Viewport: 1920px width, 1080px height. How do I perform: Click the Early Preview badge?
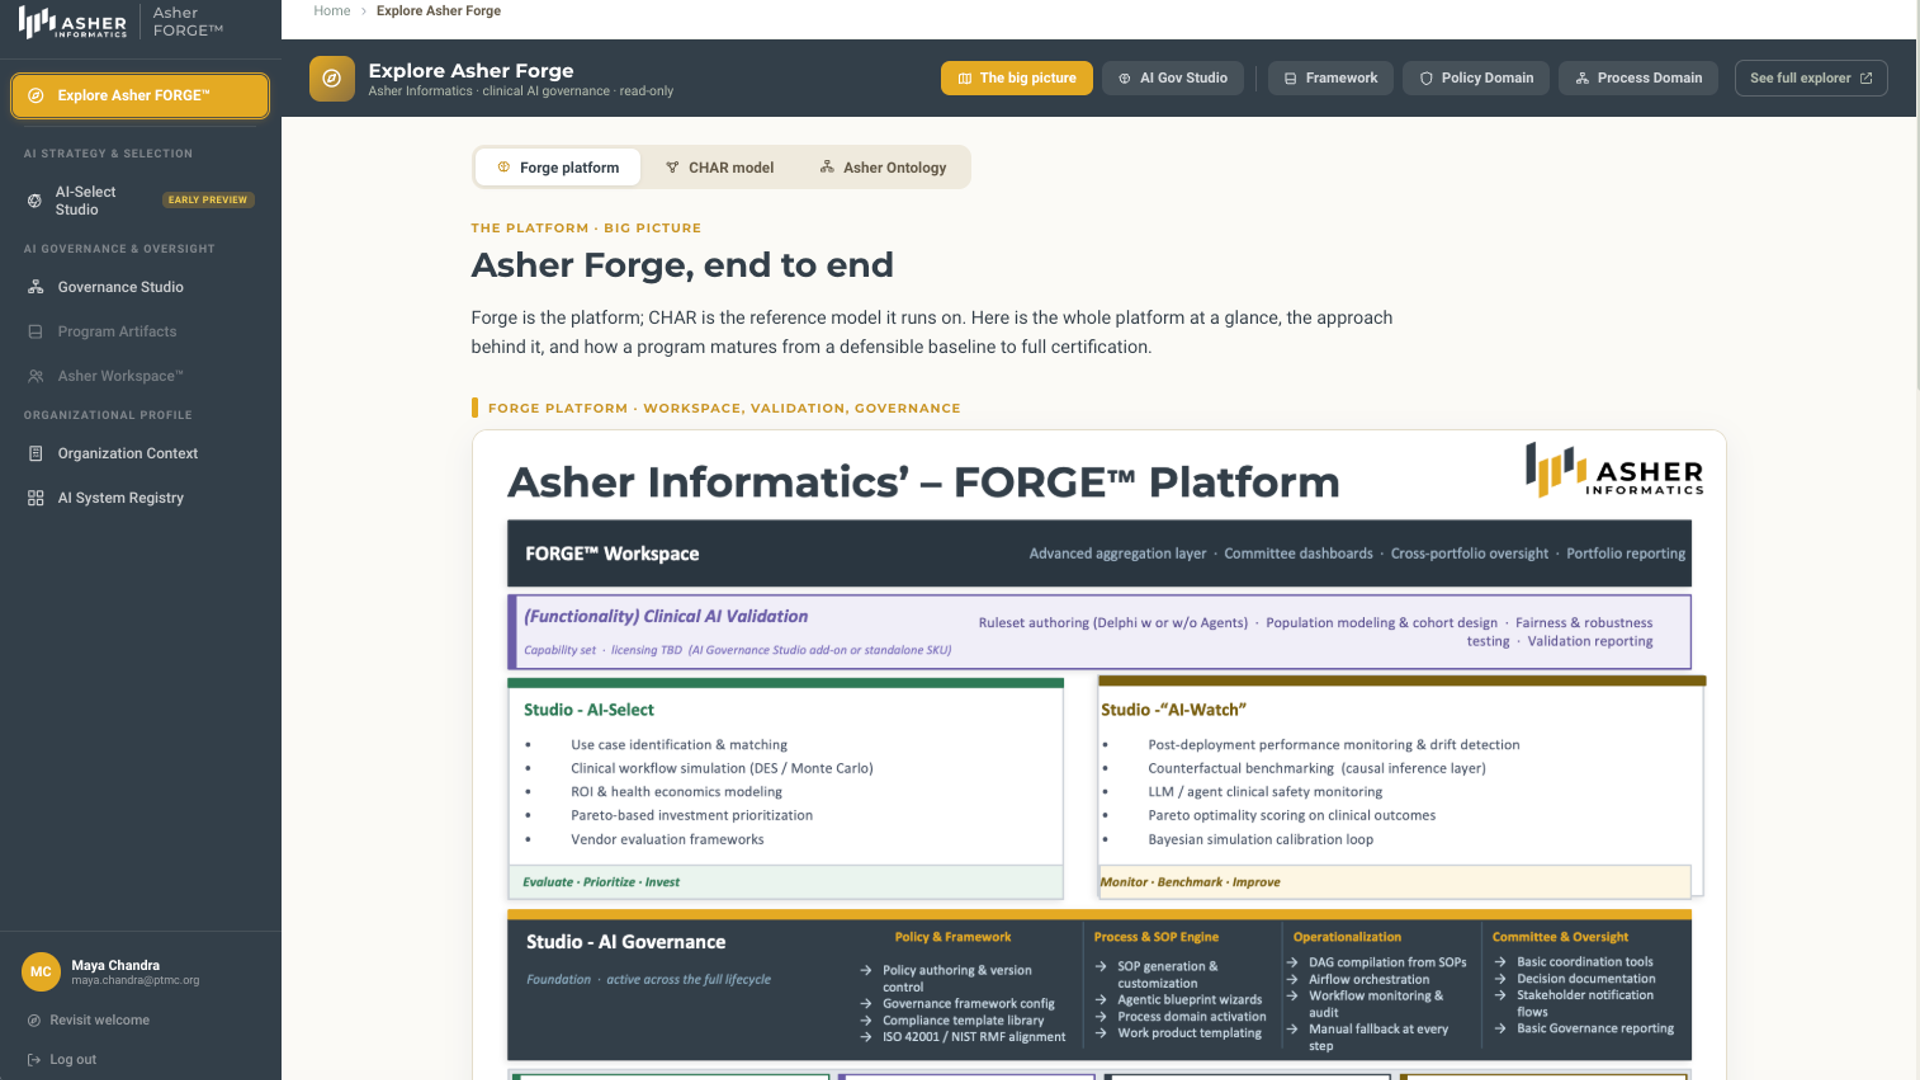click(x=208, y=200)
